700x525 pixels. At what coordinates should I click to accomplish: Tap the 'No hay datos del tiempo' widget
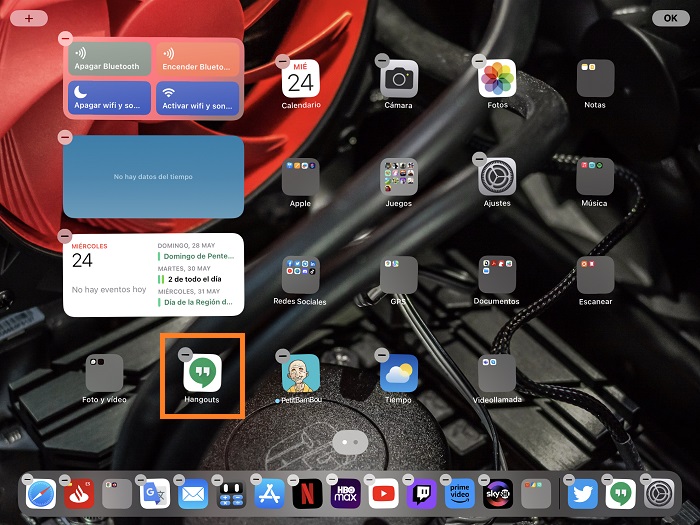click(x=153, y=177)
